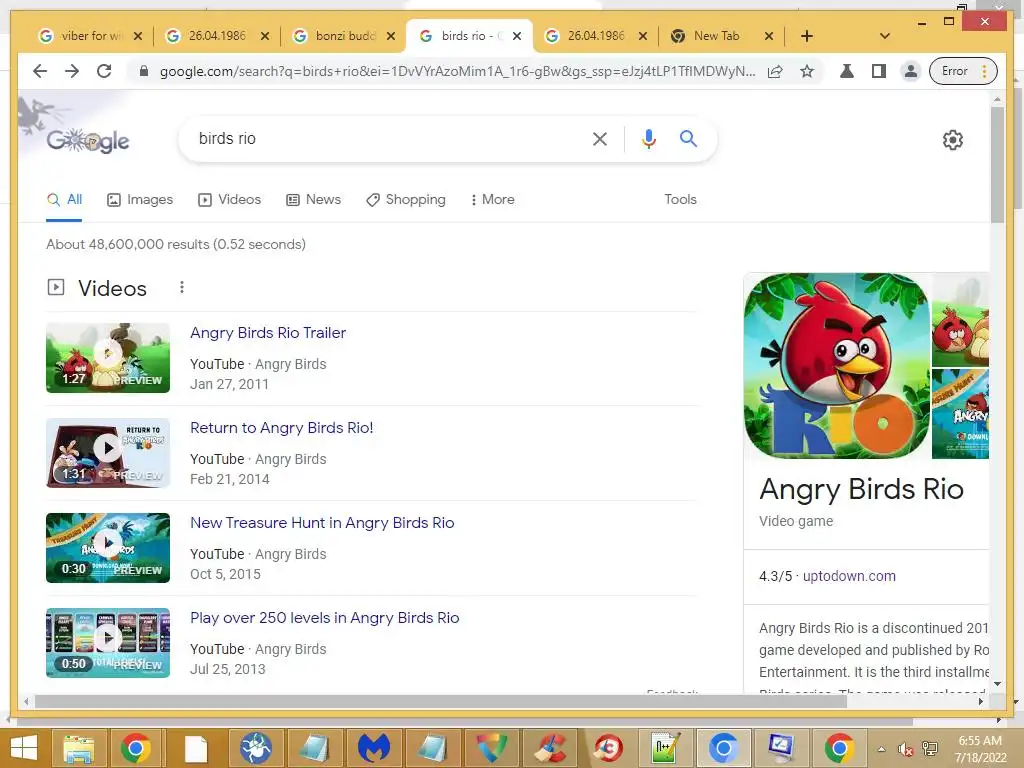The width and height of the screenshot is (1024, 768).
Task: Open Angry Birds Rio Trailer link
Action: [268, 332]
